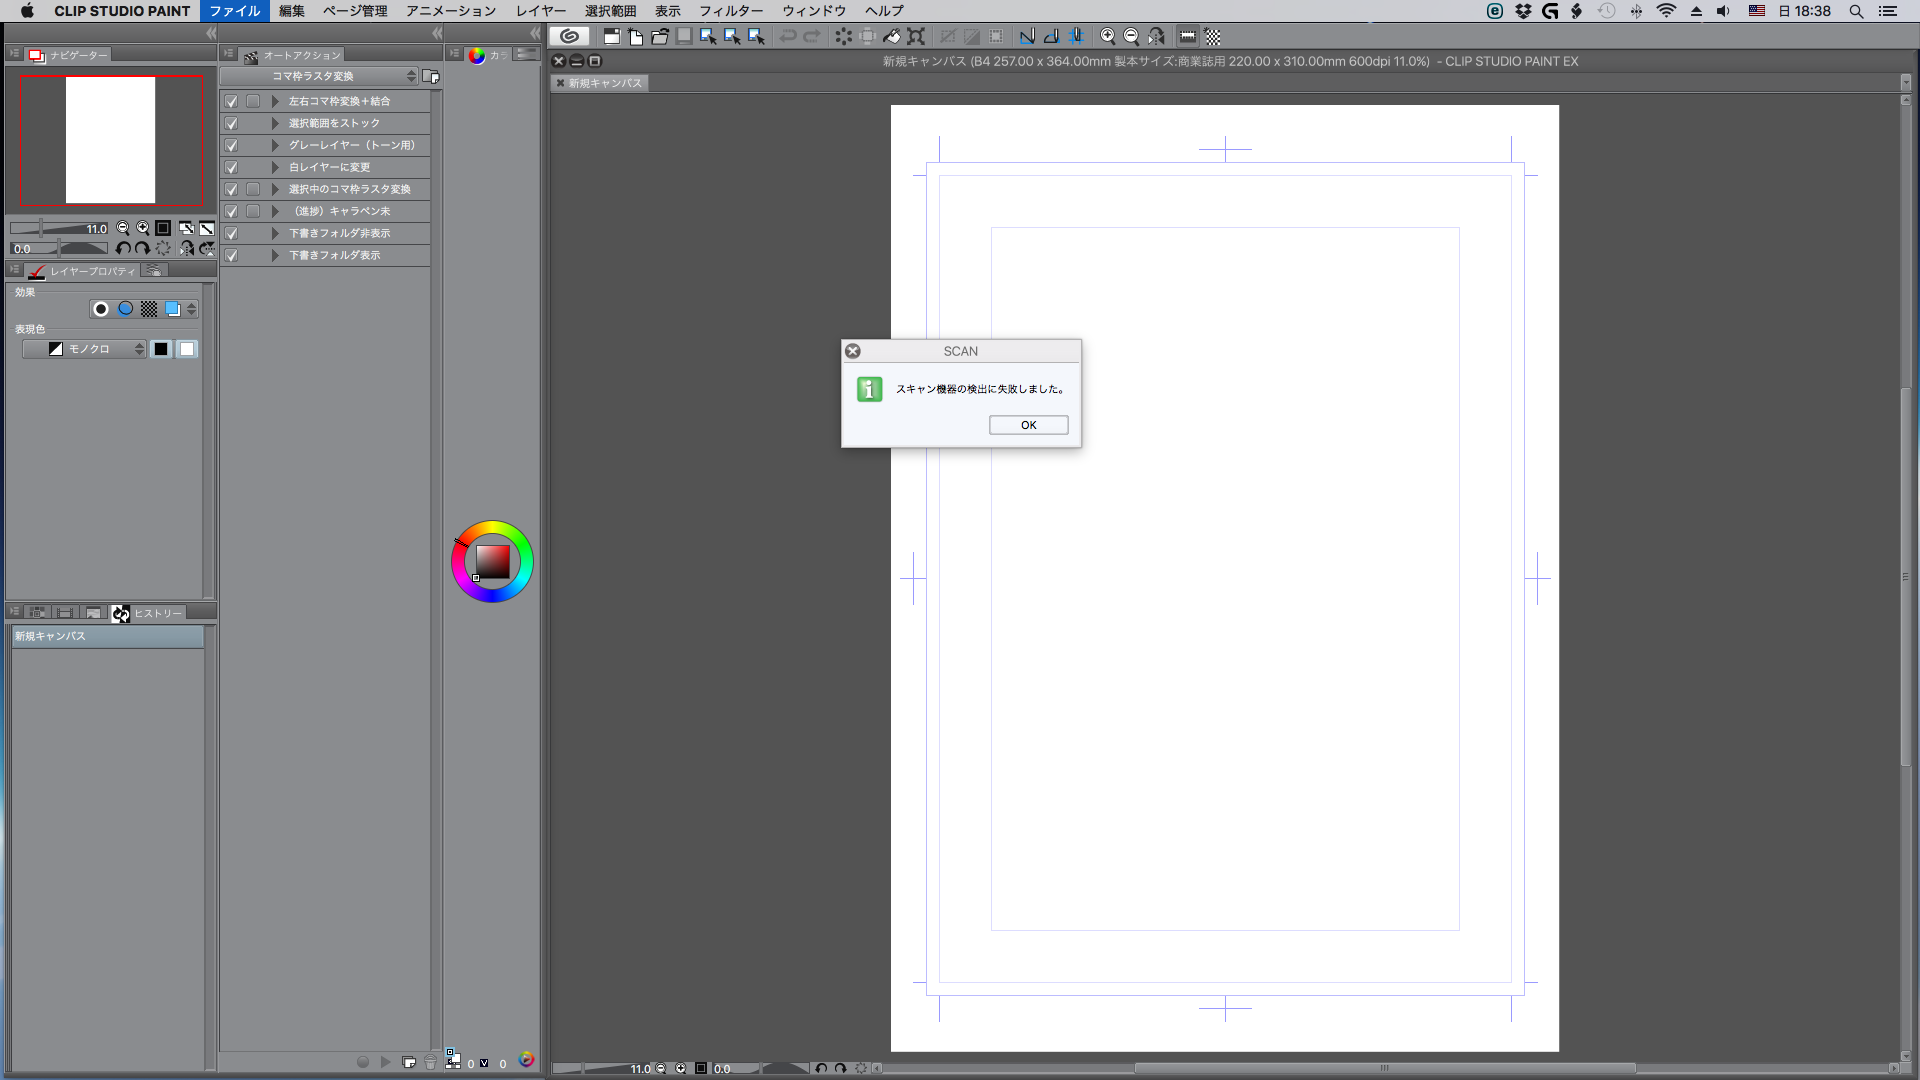Click zoom out icon in Navigator panel
Screen dimensions: 1920x1080
(x=123, y=228)
